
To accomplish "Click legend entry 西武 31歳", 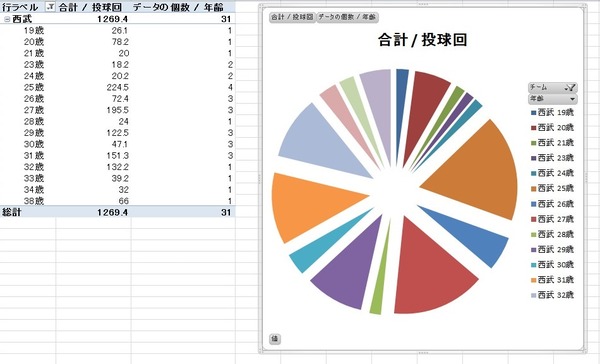I will point(553,280).
